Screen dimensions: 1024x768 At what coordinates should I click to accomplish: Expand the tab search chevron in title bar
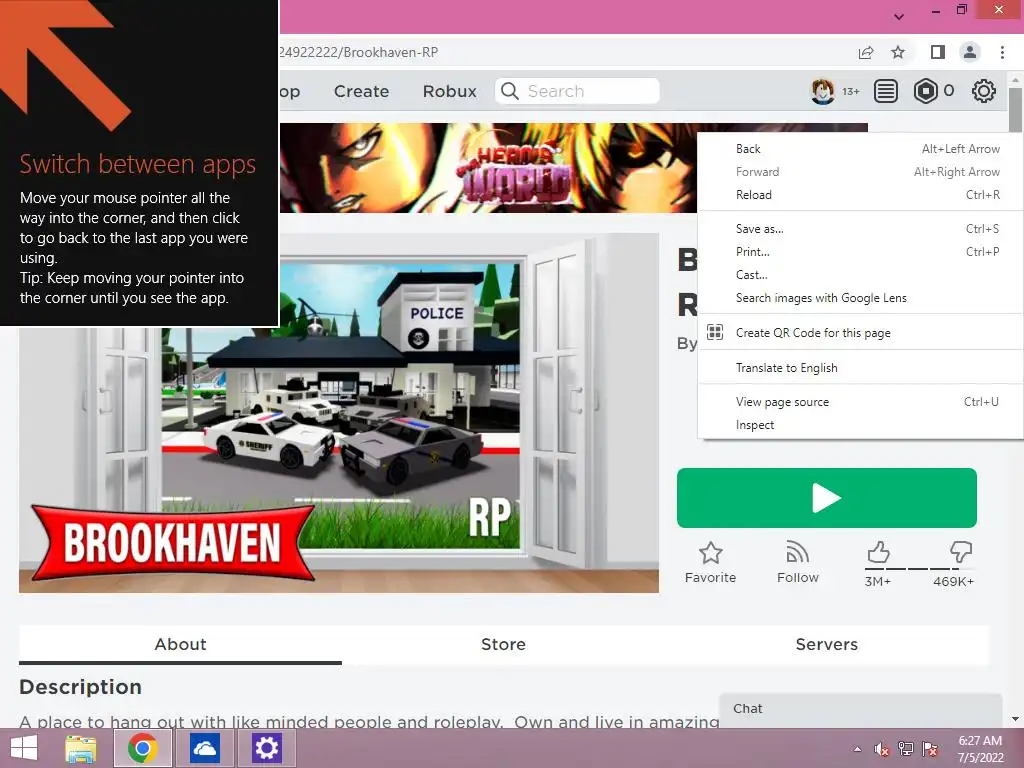coord(899,17)
